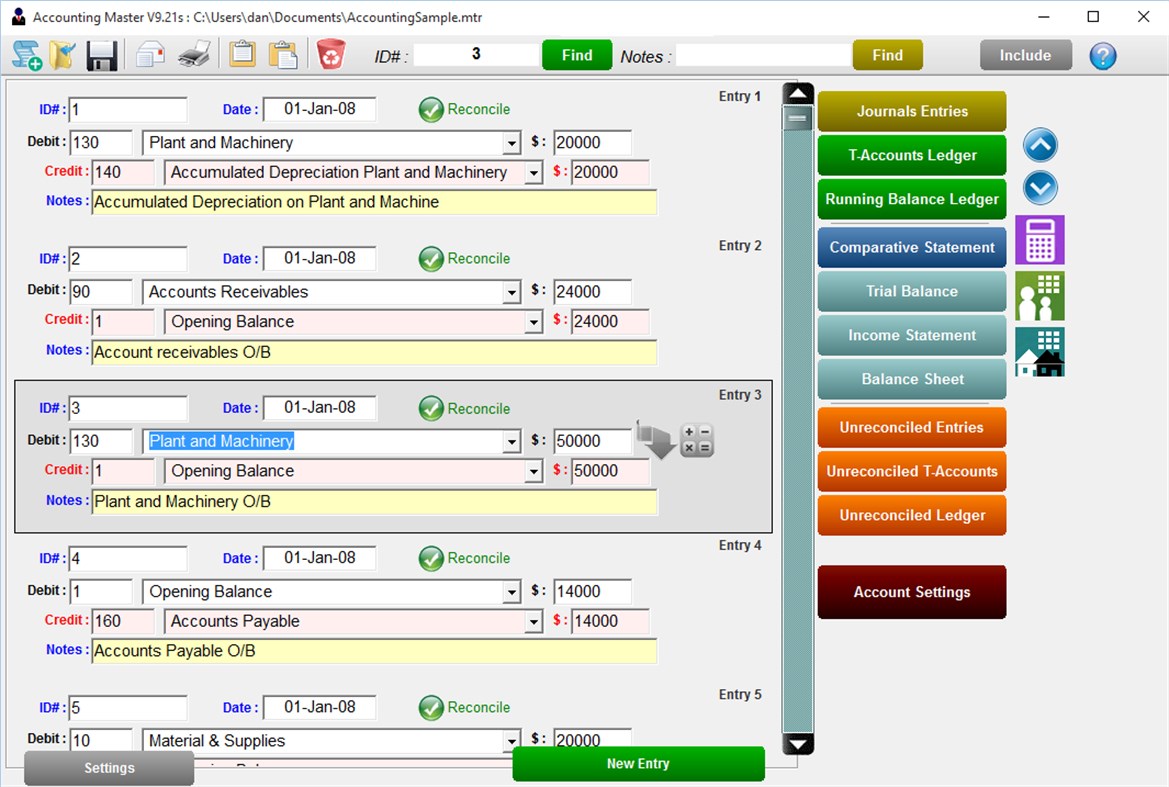Copy using the clipboard icon
1169x787 pixels.
coord(240,56)
